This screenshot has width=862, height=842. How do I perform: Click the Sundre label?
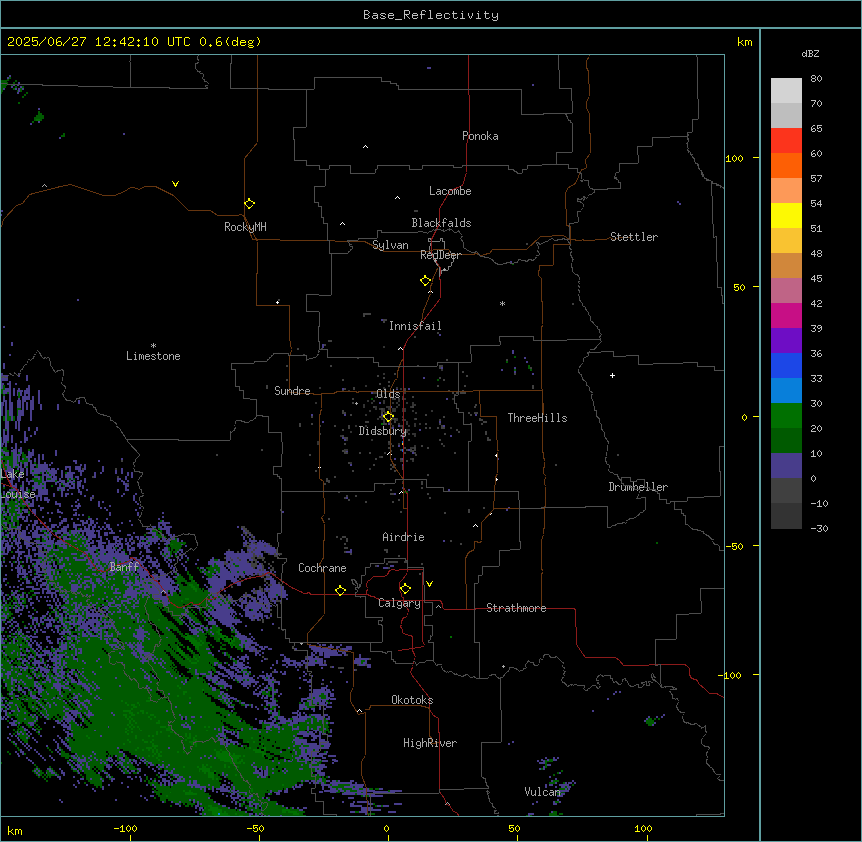pos(292,391)
